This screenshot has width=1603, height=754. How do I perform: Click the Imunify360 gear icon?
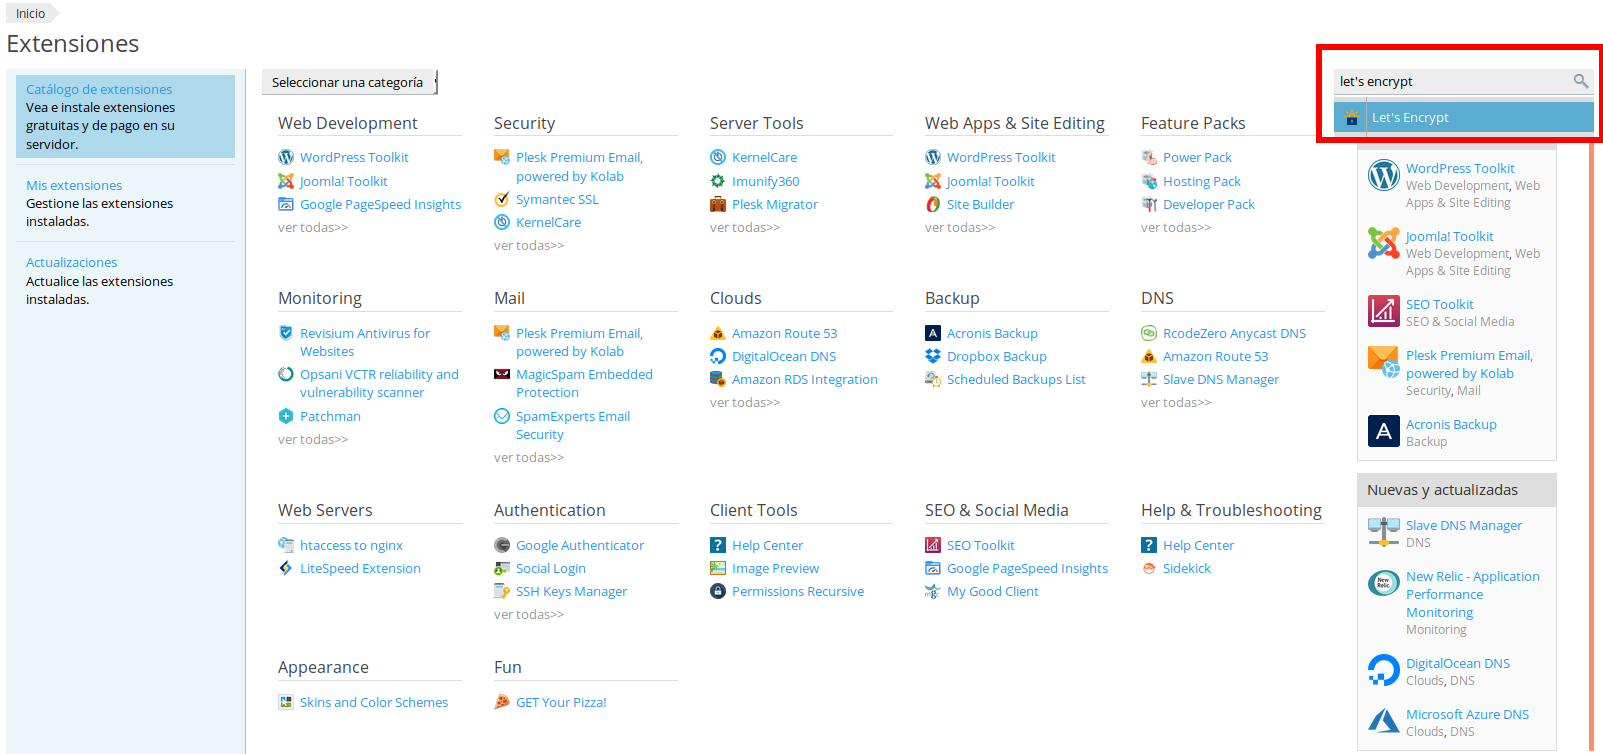point(718,181)
